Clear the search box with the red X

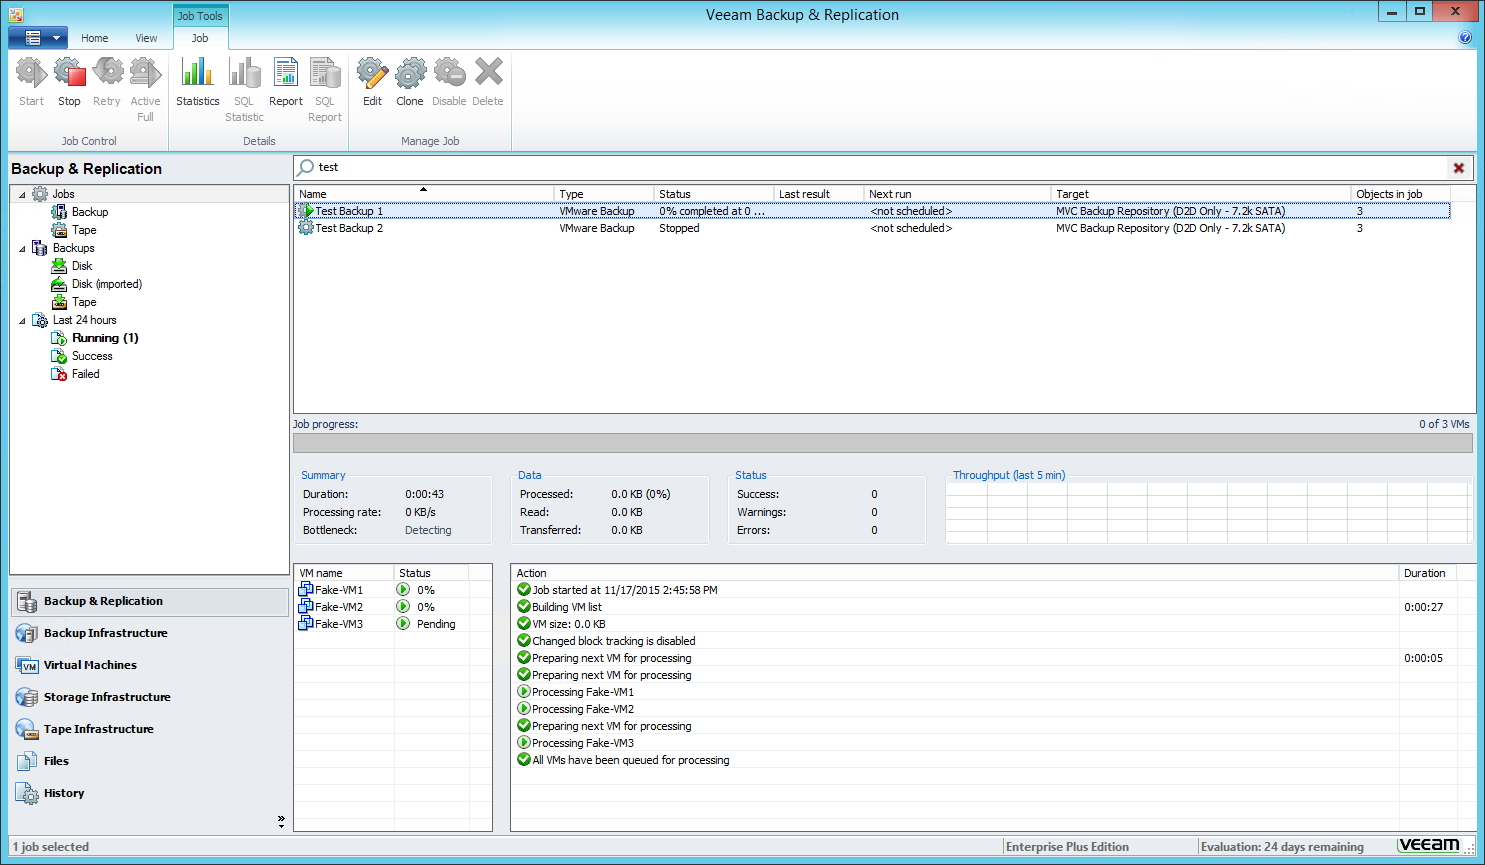[1459, 168]
